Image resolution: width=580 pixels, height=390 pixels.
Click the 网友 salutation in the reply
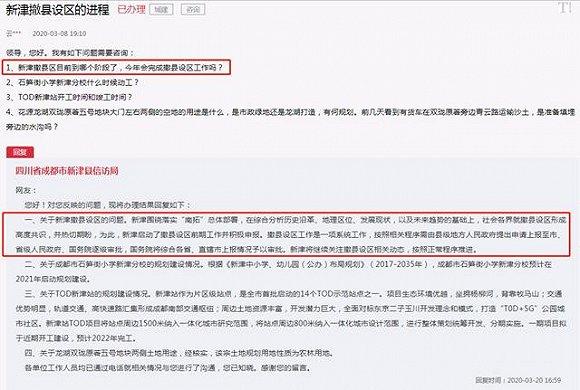click(x=26, y=190)
